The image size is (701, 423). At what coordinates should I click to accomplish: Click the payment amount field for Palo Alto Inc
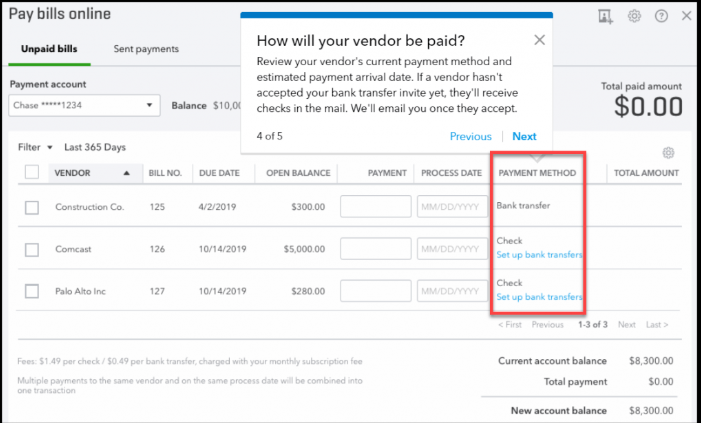376,291
